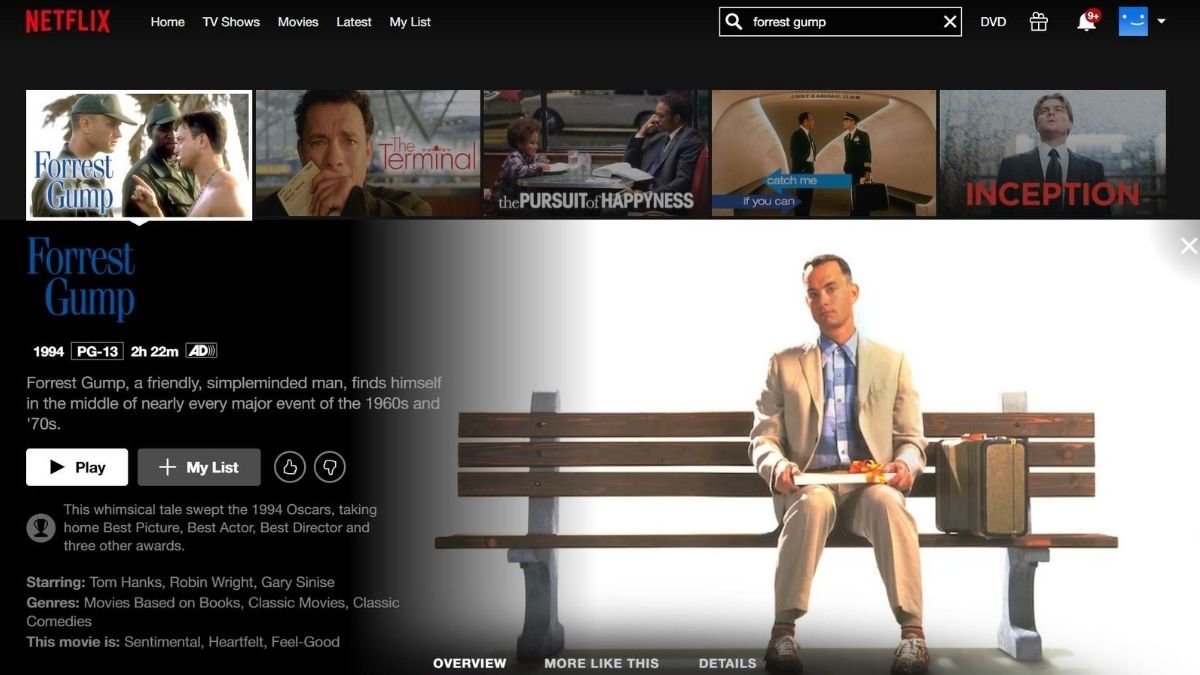
Task: Click the Tom Hanks cast link
Action: (126, 582)
